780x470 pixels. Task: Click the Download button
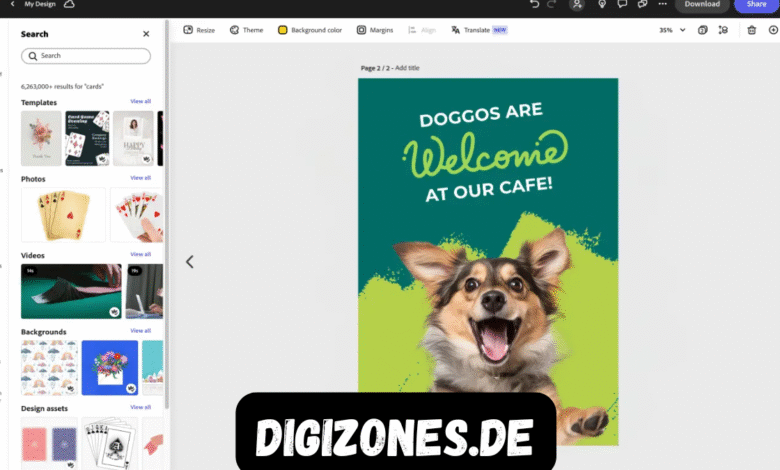701,5
